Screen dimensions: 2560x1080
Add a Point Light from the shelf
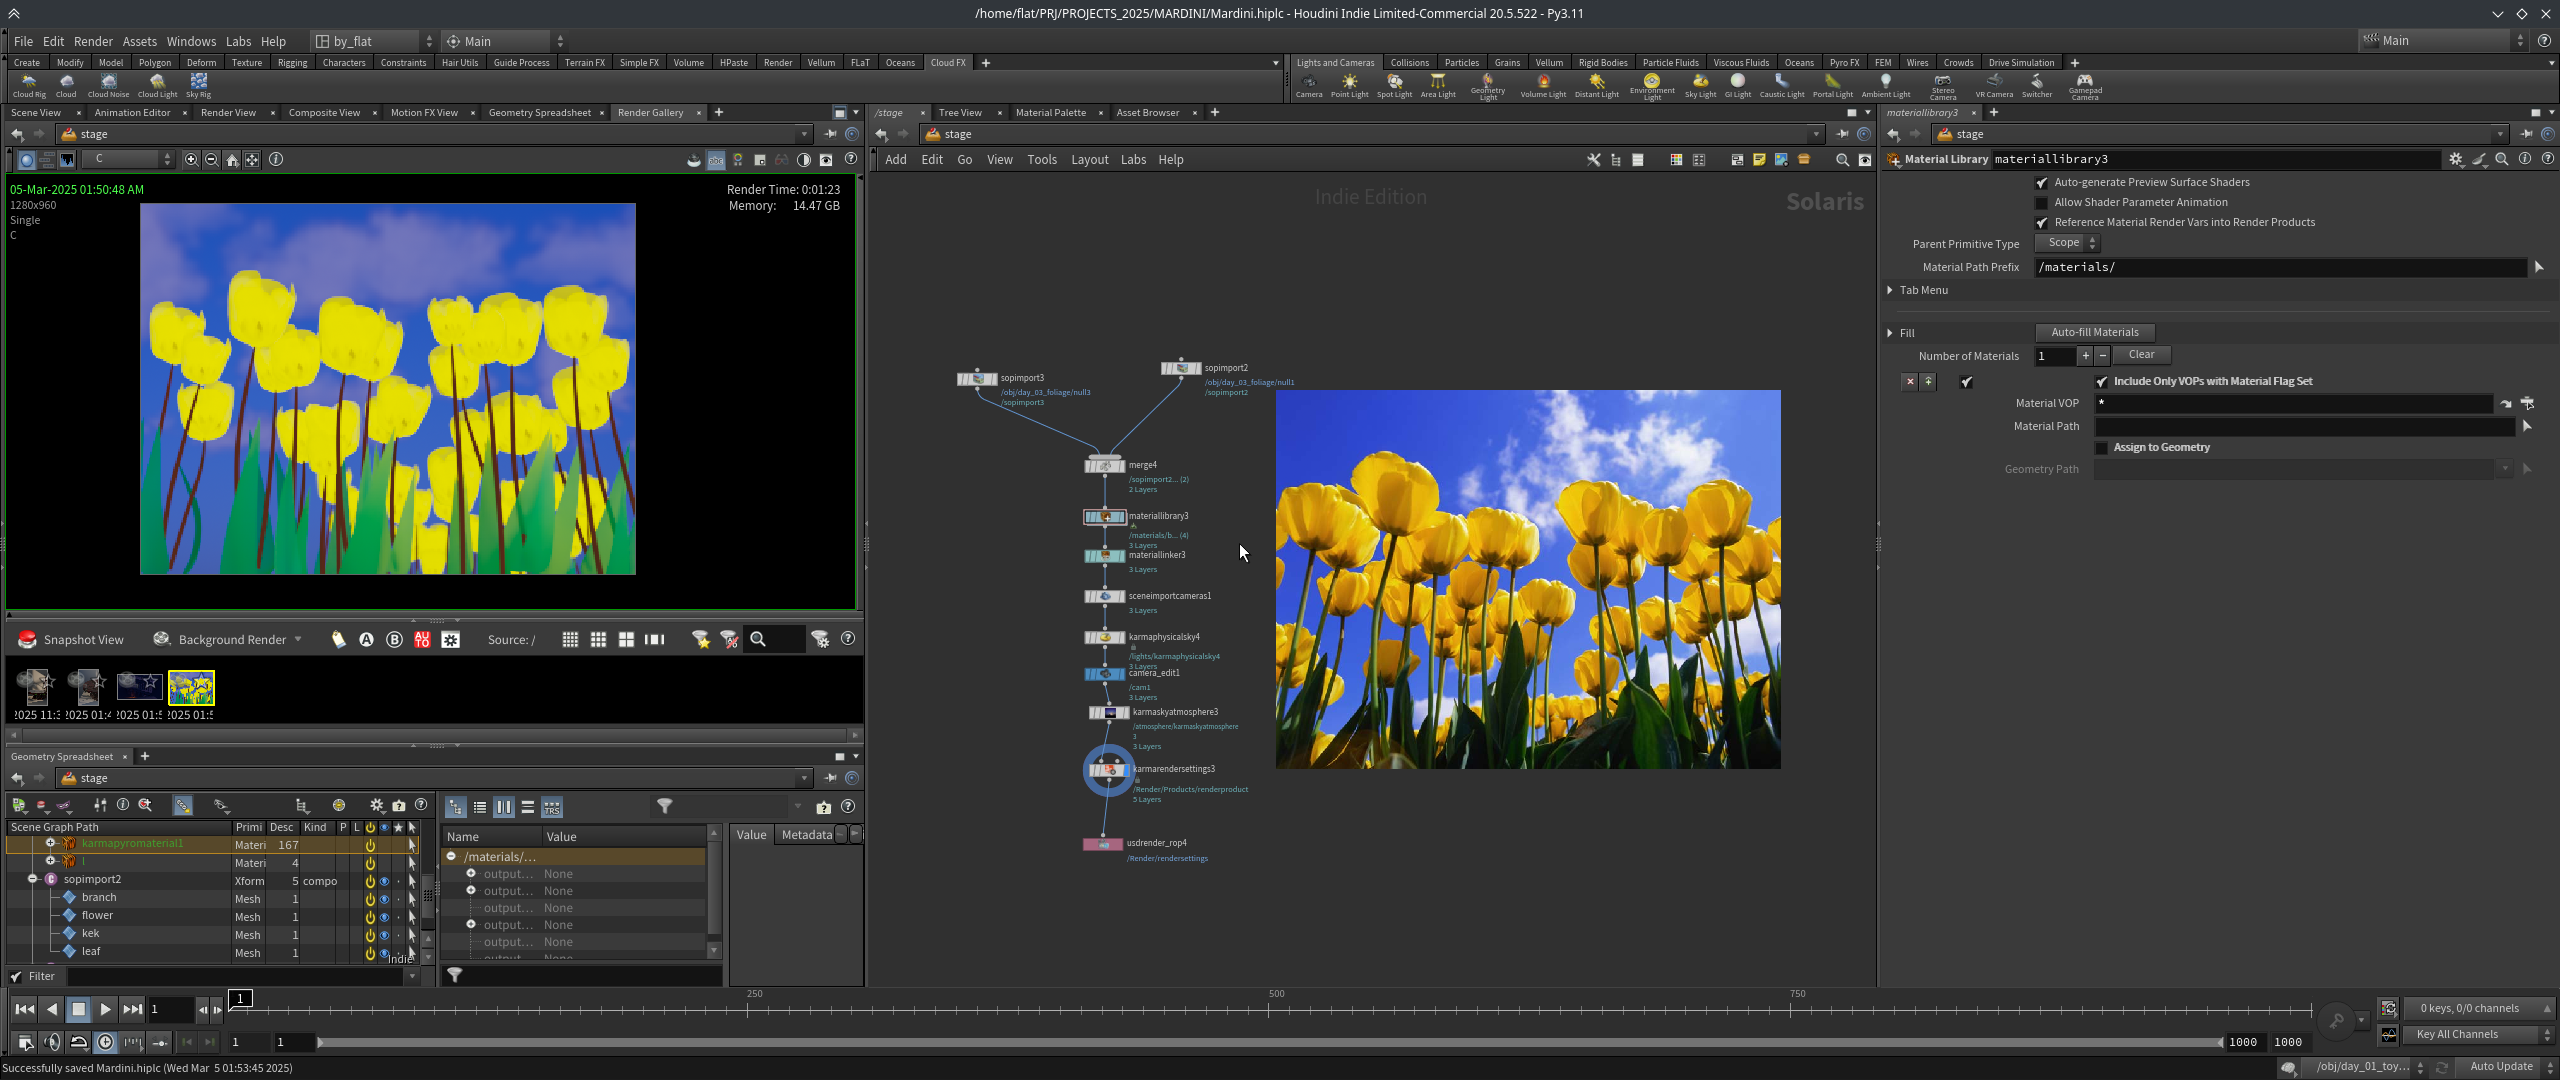tap(1349, 85)
